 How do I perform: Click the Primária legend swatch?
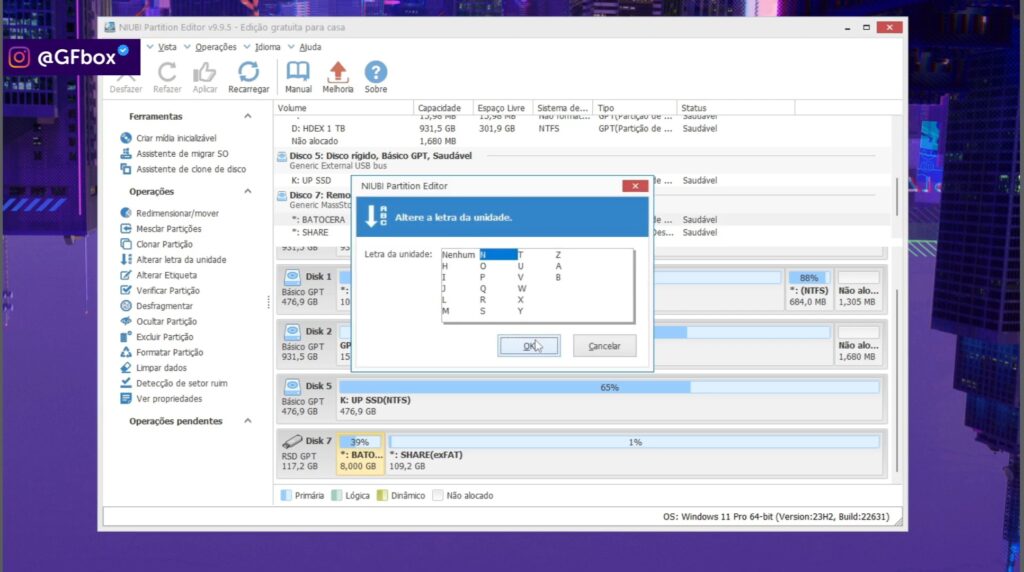pos(286,496)
